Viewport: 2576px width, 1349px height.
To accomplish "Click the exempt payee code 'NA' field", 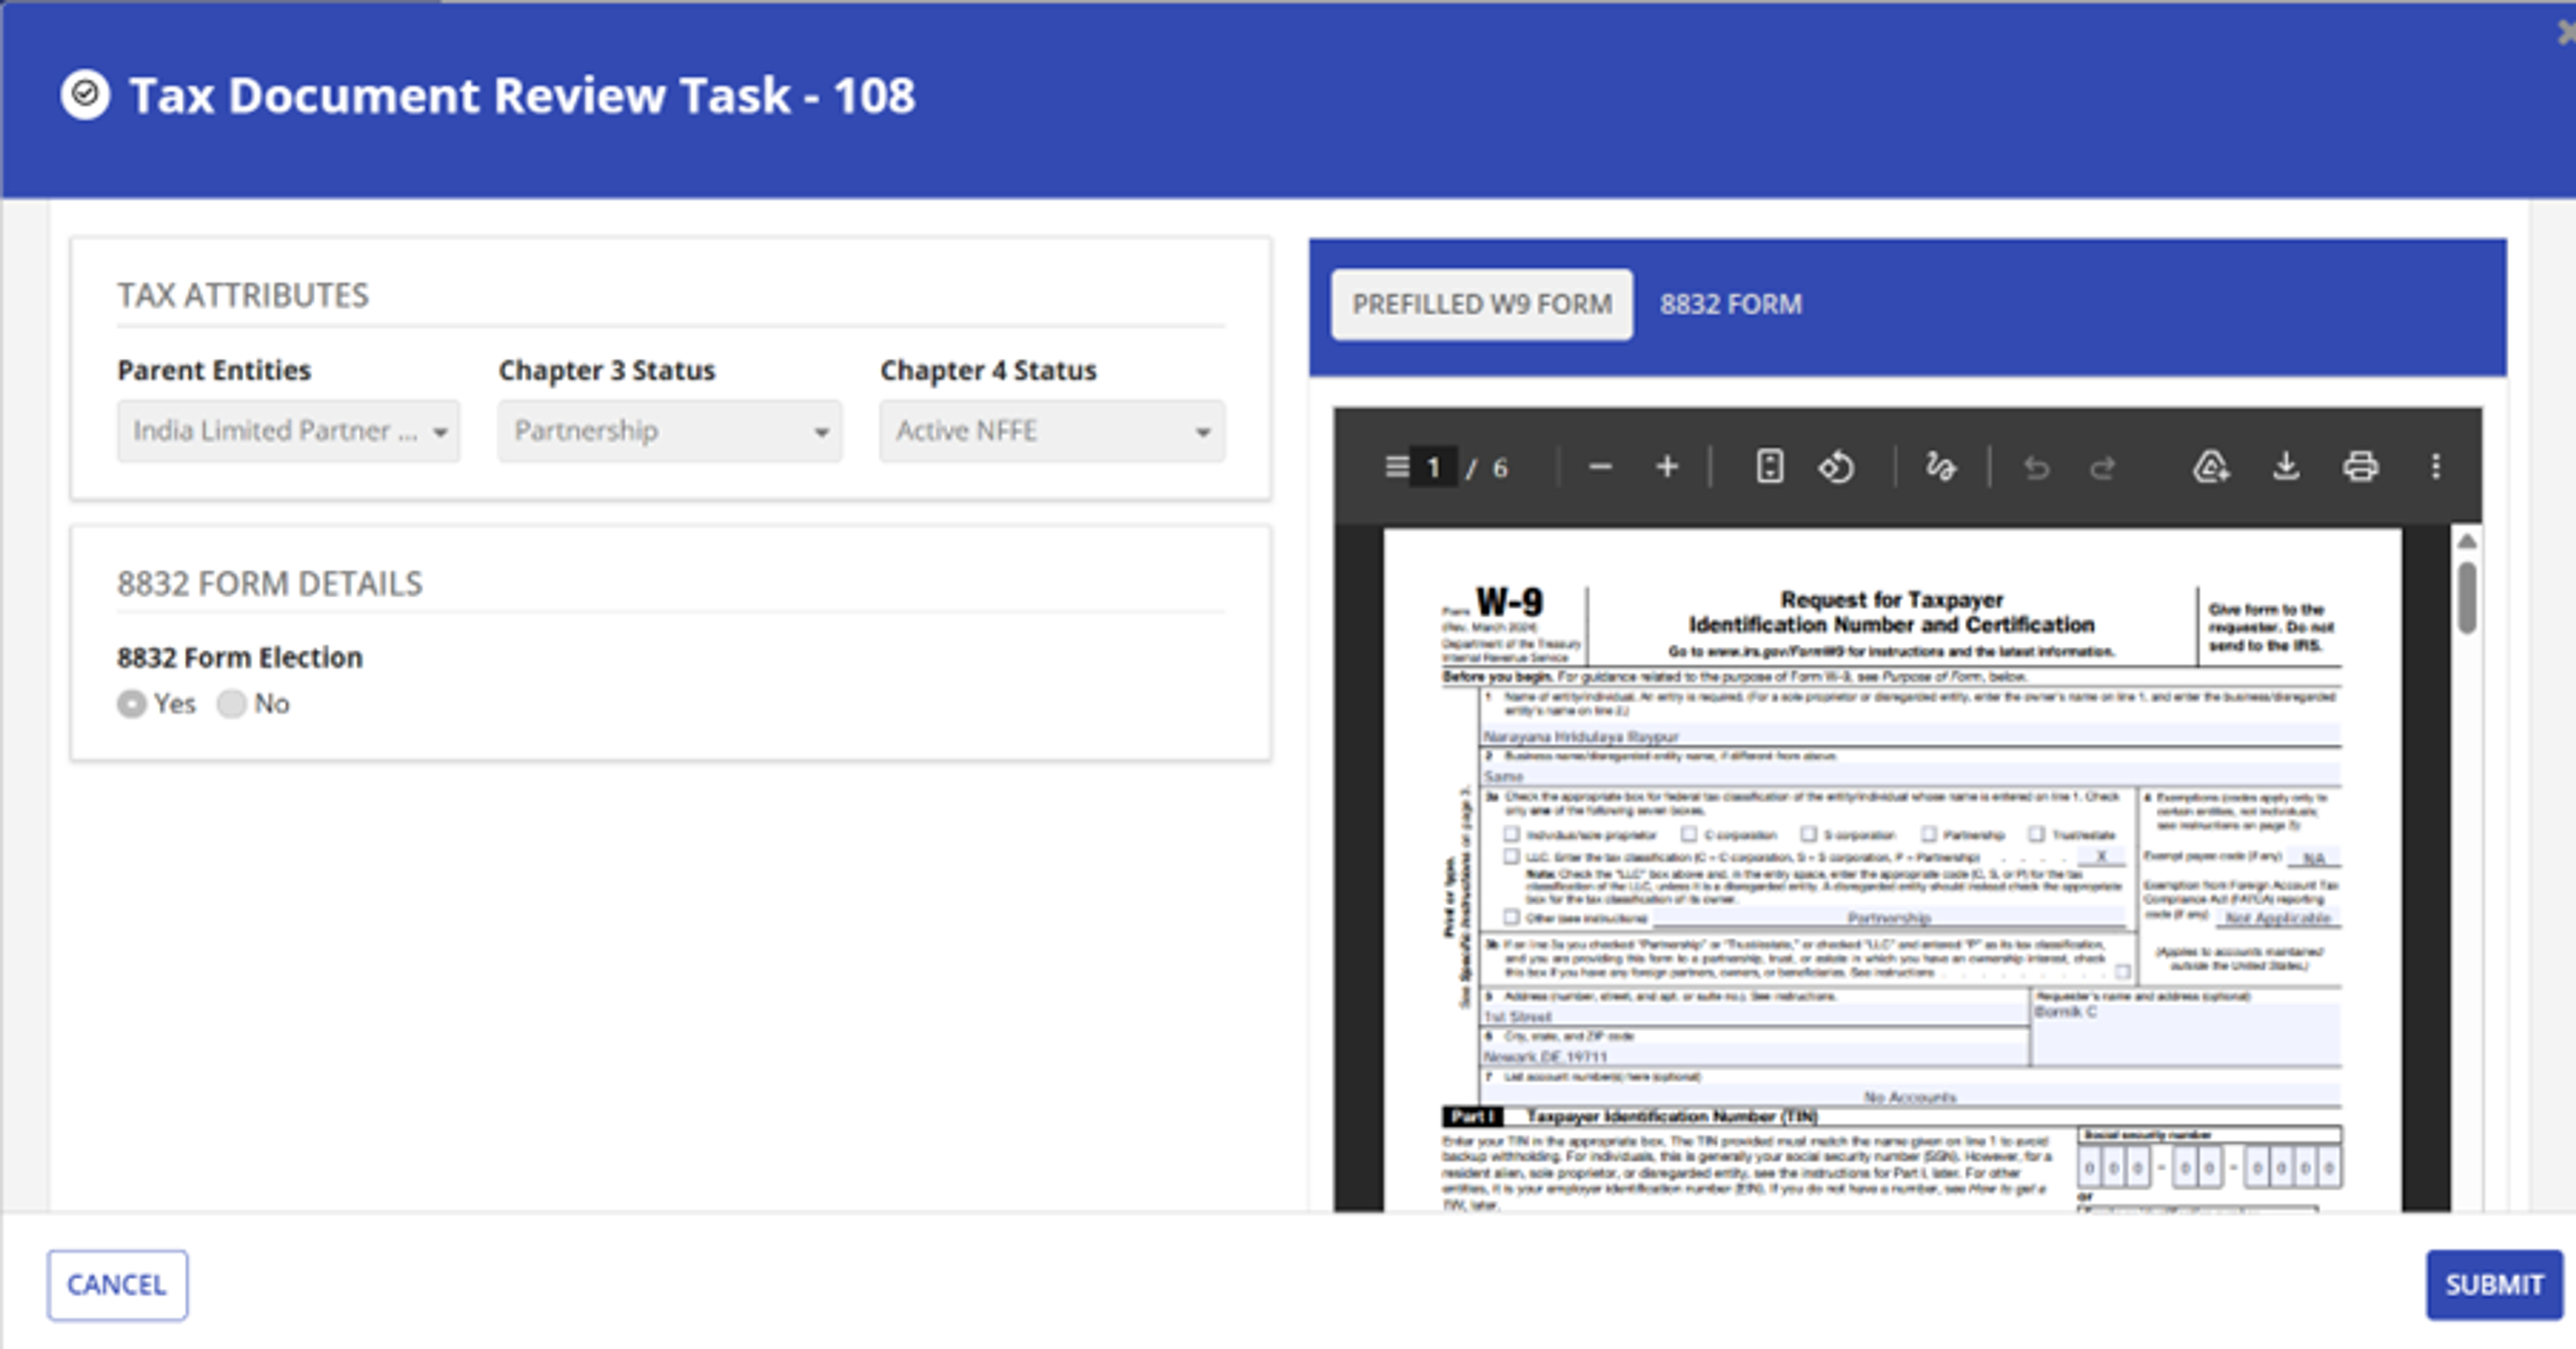I will pos(2313,858).
